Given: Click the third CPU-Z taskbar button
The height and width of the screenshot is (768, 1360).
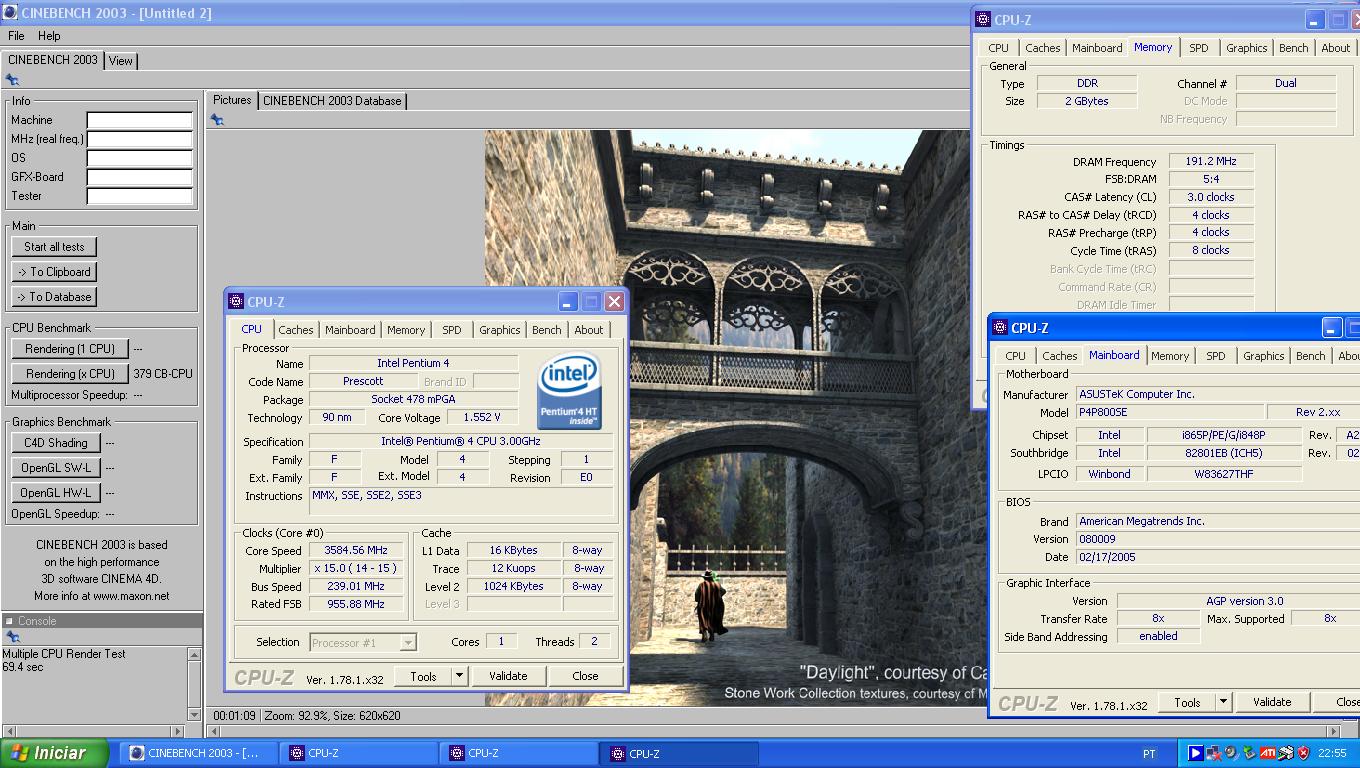Looking at the screenshot, I should [679, 753].
